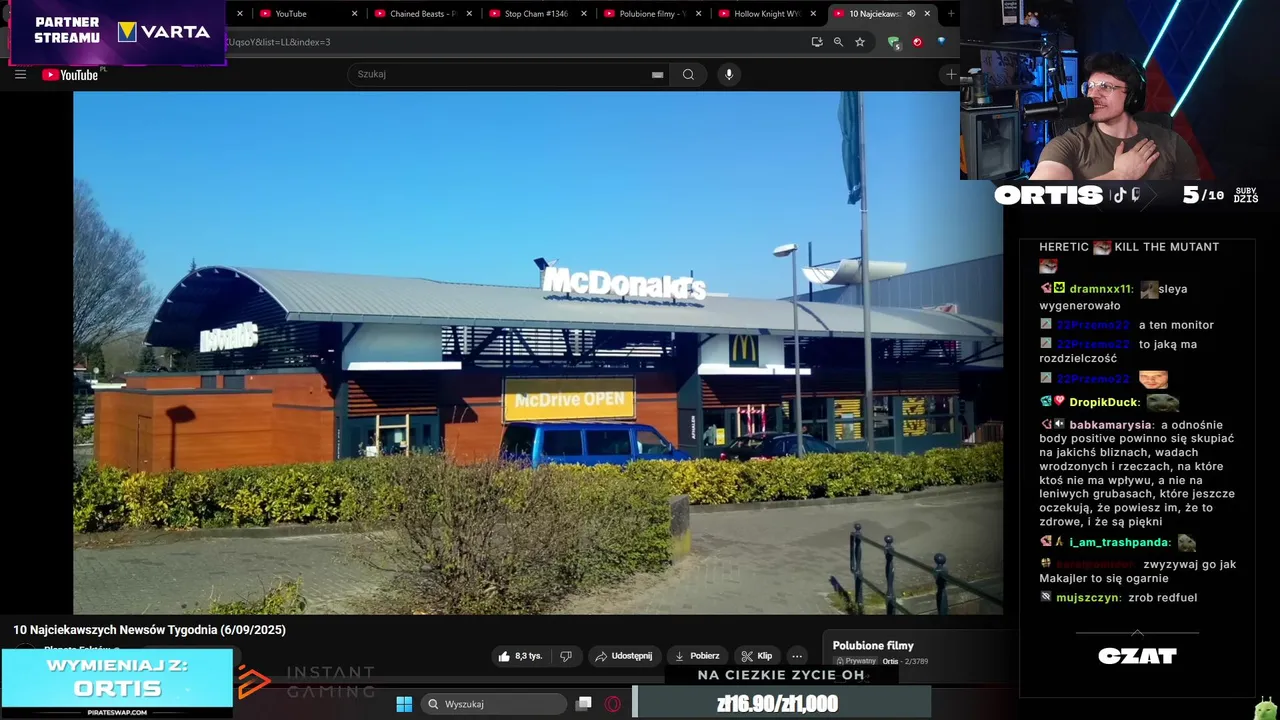Open a new browser tab
The height and width of the screenshot is (720, 1280).
[950, 14]
